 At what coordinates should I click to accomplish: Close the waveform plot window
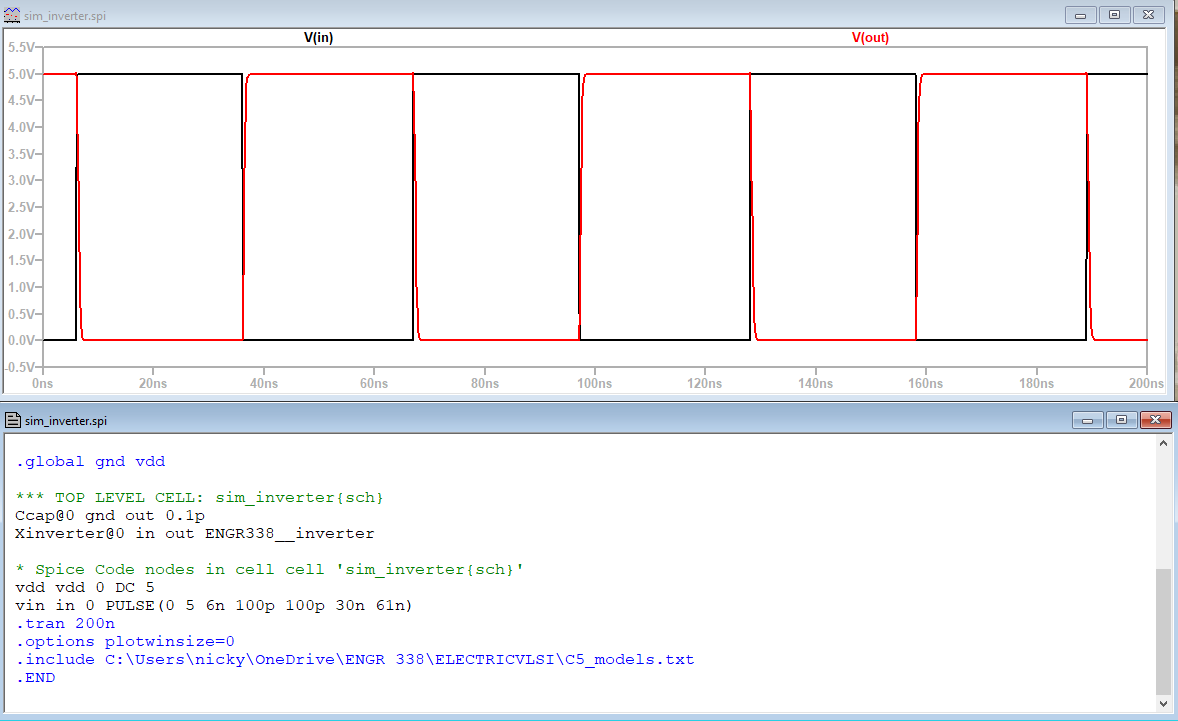click(1149, 15)
